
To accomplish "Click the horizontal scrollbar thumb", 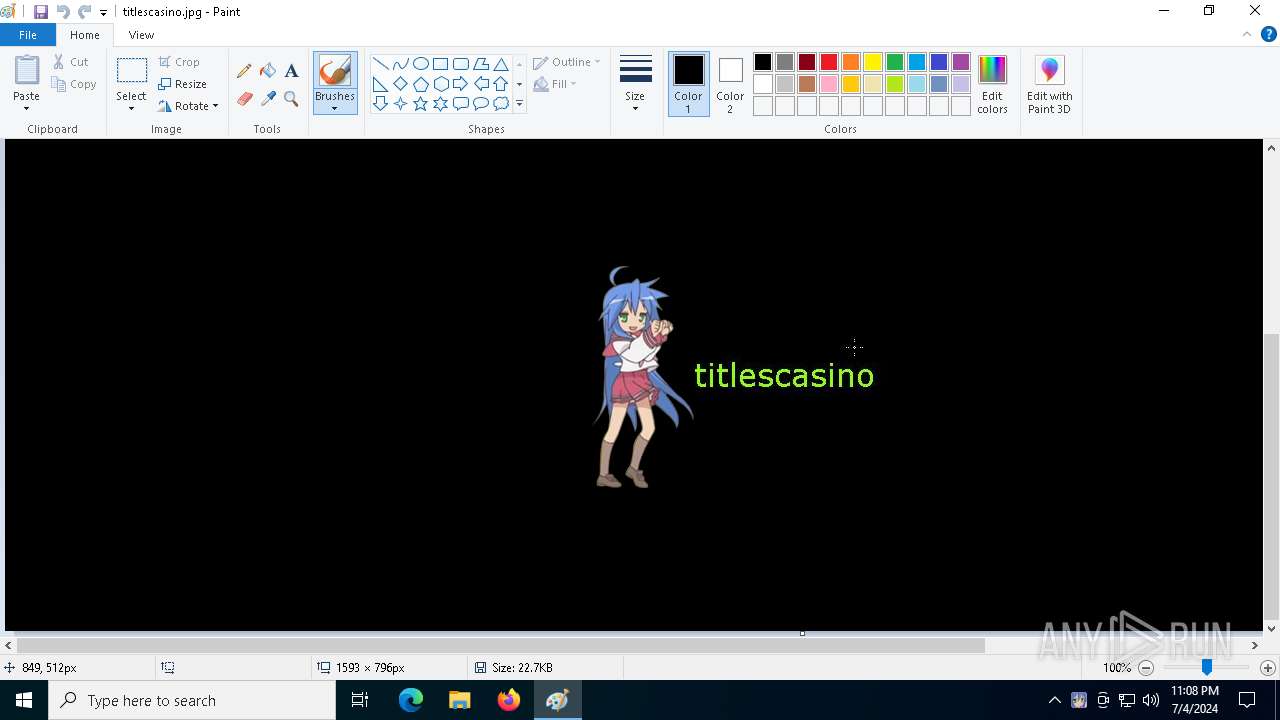I will pos(501,646).
